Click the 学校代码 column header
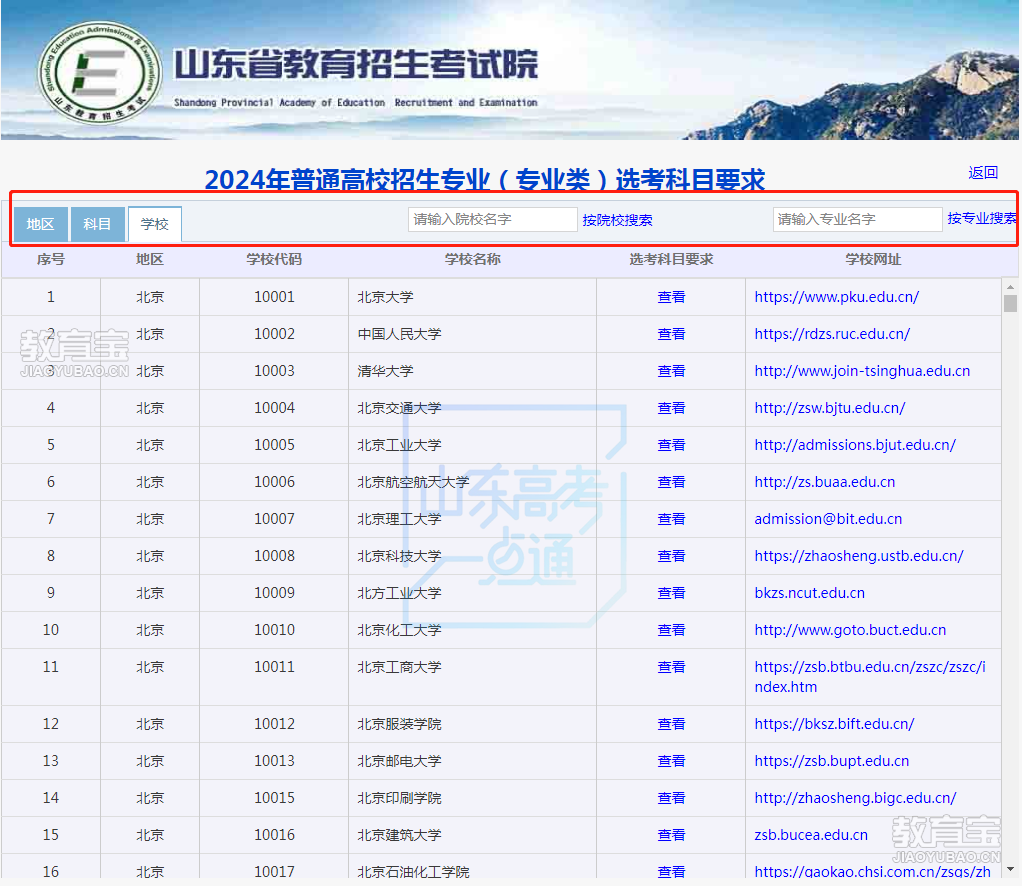This screenshot has width=1022, height=886. click(x=274, y=259)
